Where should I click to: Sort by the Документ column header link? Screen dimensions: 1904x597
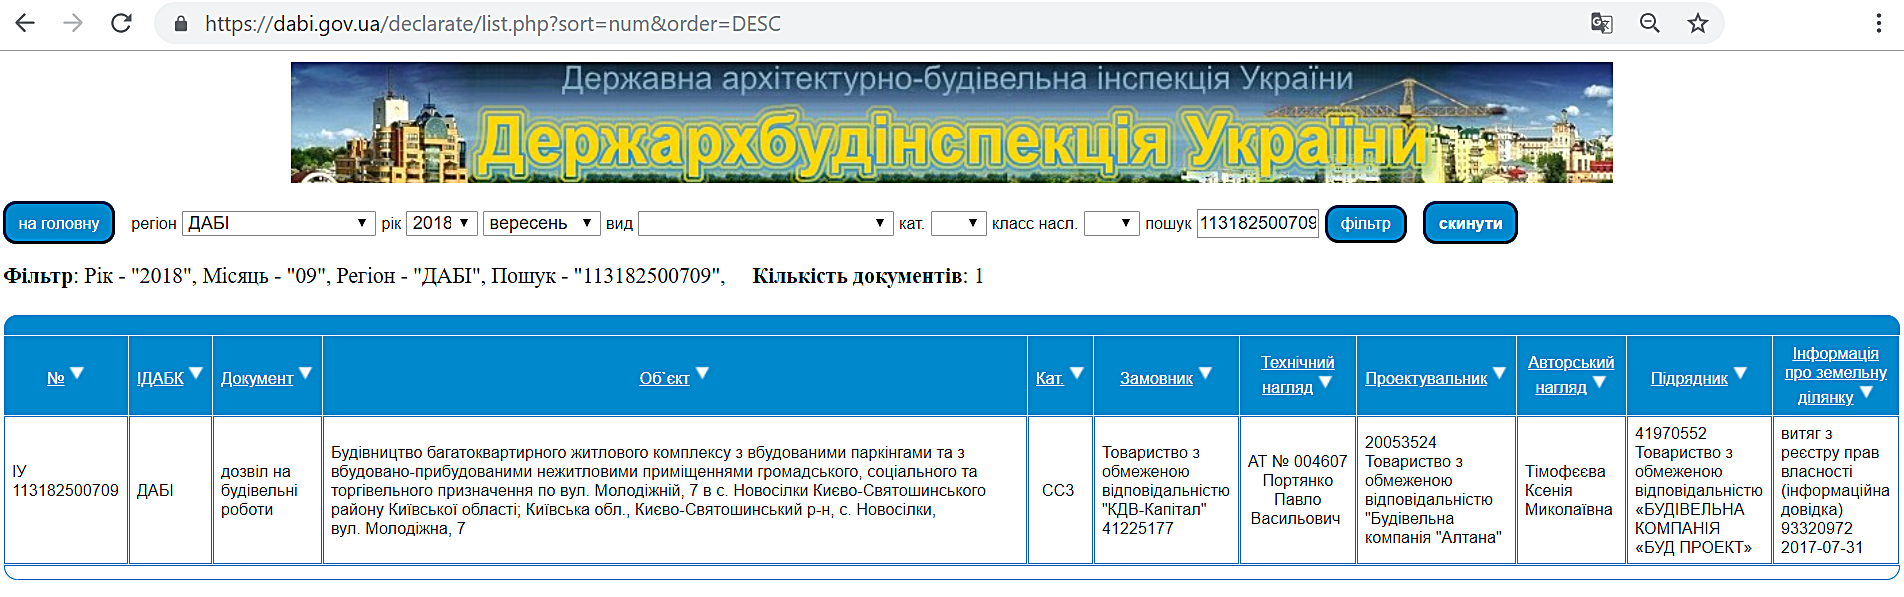click(x=257, y=378)
